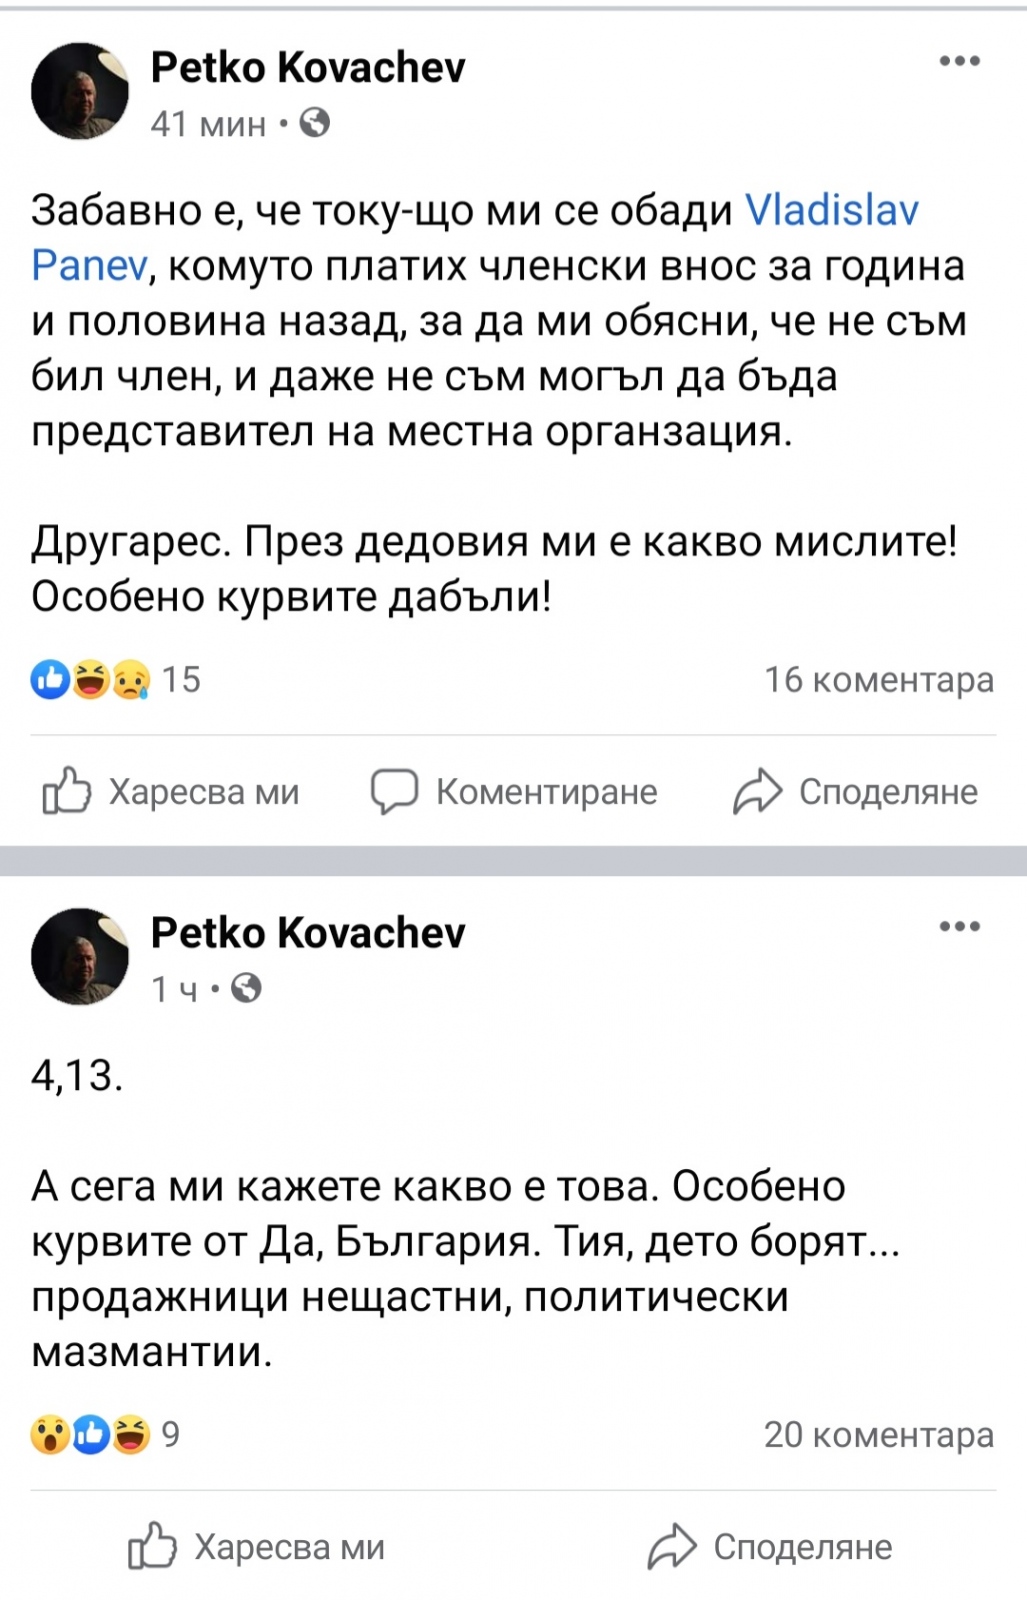This screenshot has height=1600, width=1027.
Task: Click the laughing reaction emoji on first post
Action: coord(91,680)
